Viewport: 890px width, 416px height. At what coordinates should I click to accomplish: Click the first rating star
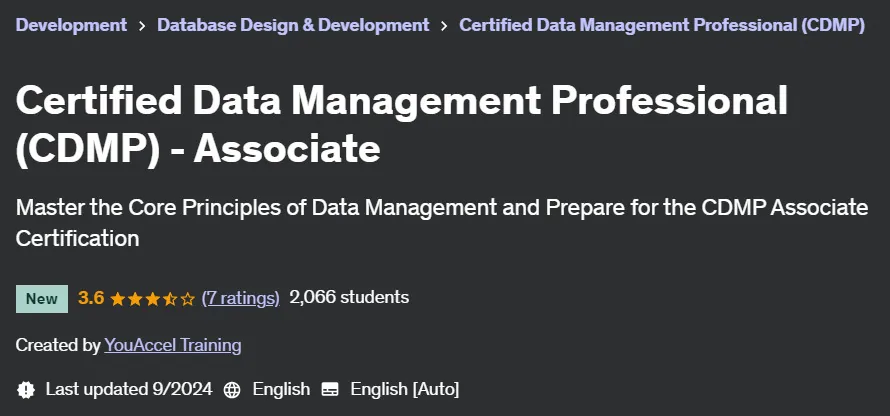[117, 299]
